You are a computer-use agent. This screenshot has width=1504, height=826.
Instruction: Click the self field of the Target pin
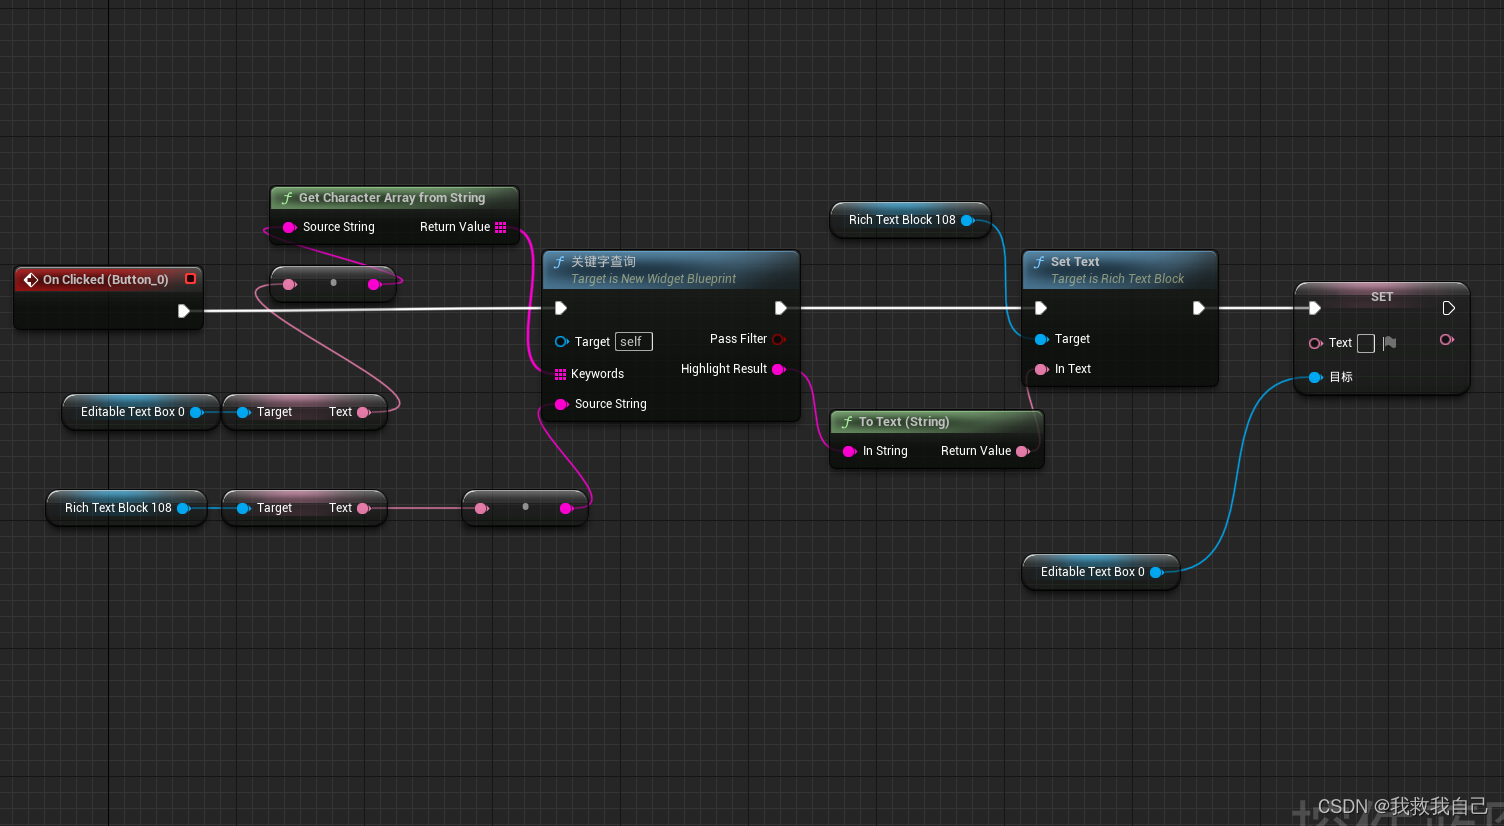pos(634,342)
